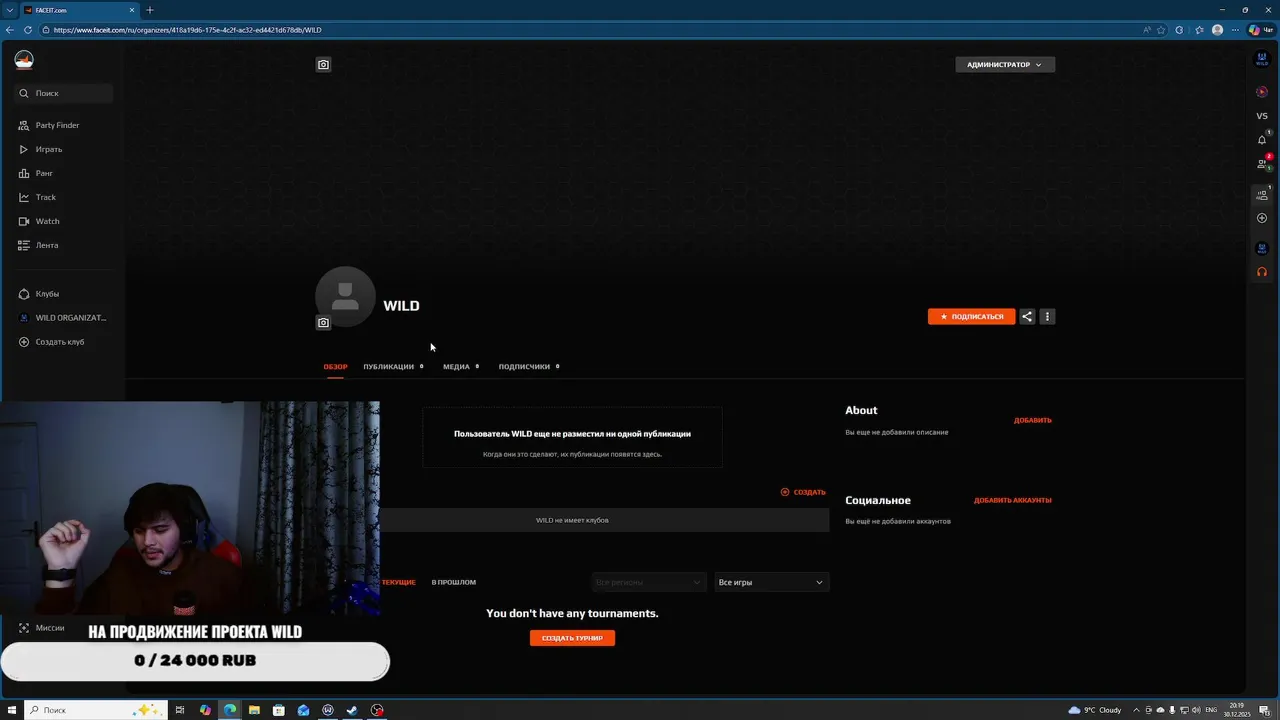Open the notifications bell
Screen dimensions: 1280x720
point(1262,140)
